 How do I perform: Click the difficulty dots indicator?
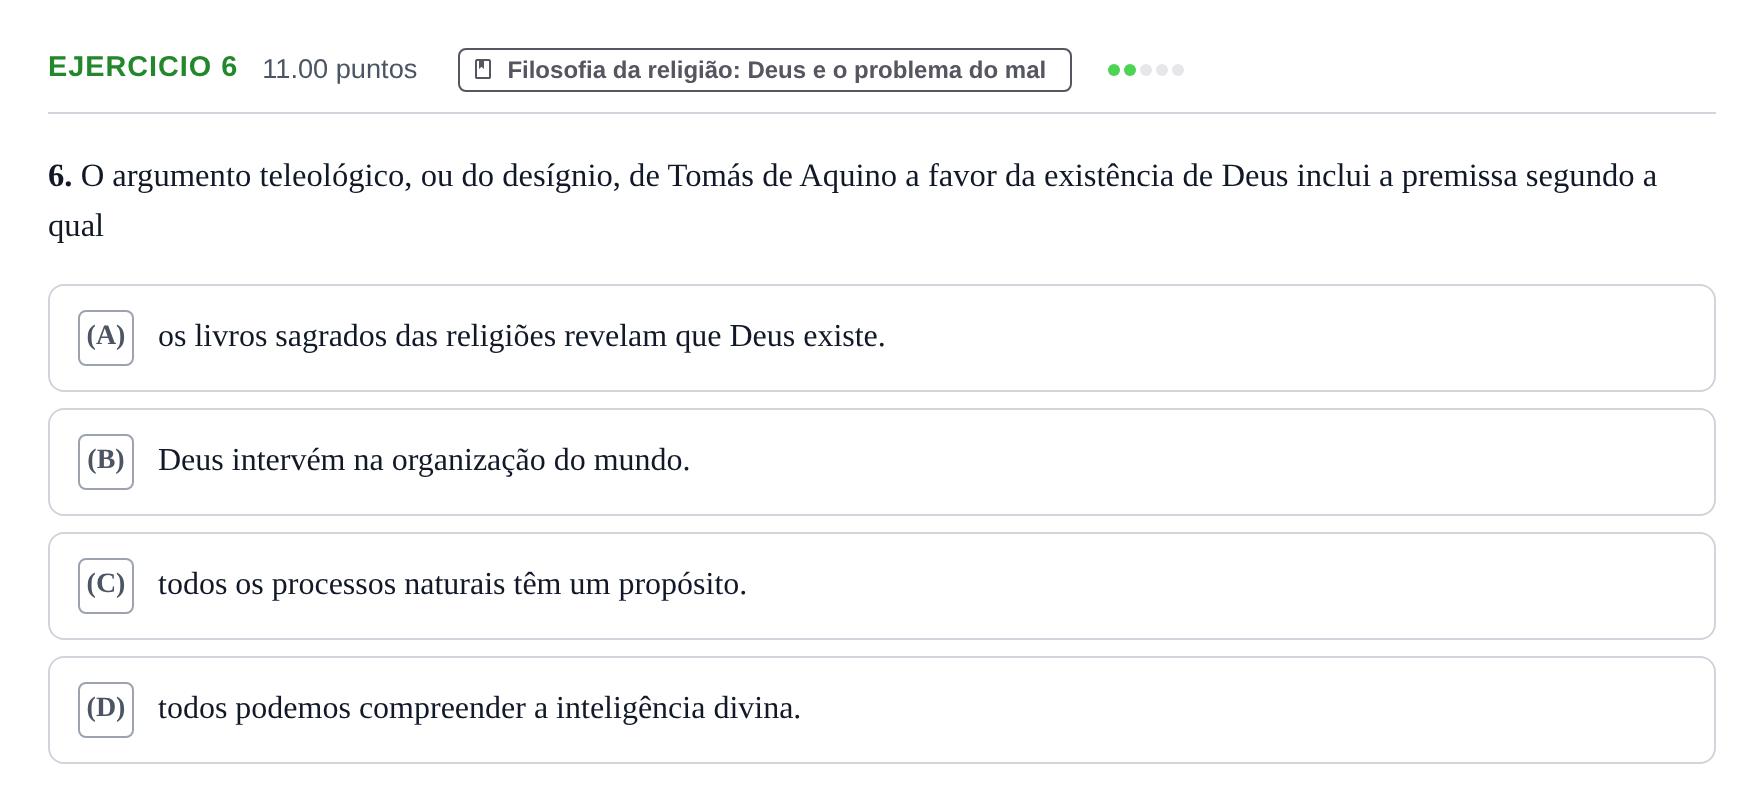[x=1145, y=70]
